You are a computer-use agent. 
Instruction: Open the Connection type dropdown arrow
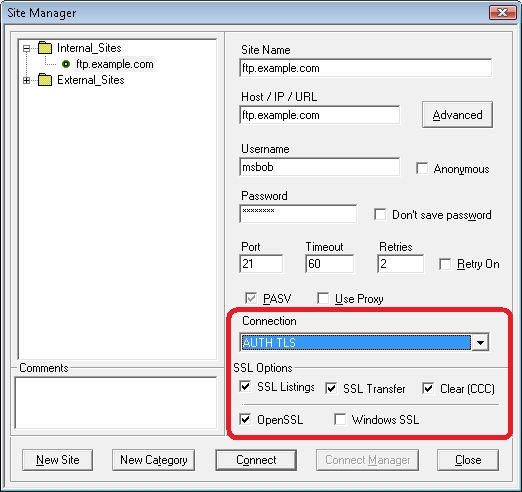[480, 342]
